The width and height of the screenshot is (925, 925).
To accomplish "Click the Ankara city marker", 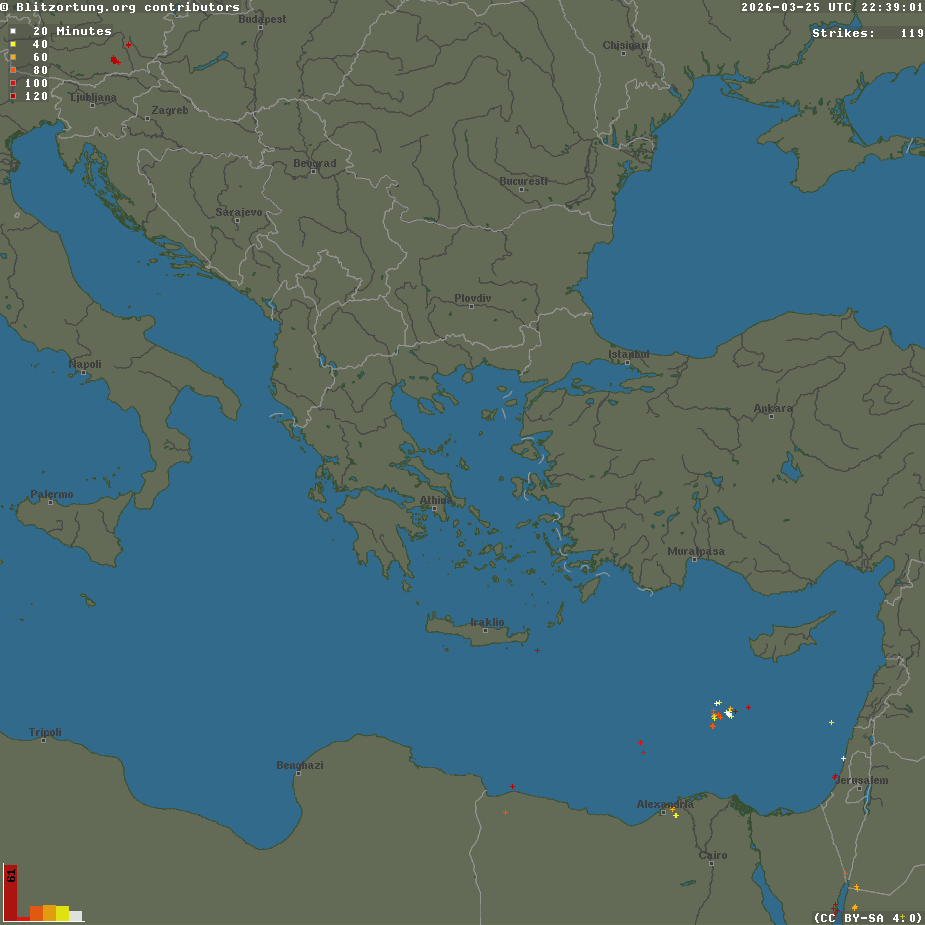I will [771, 416].
